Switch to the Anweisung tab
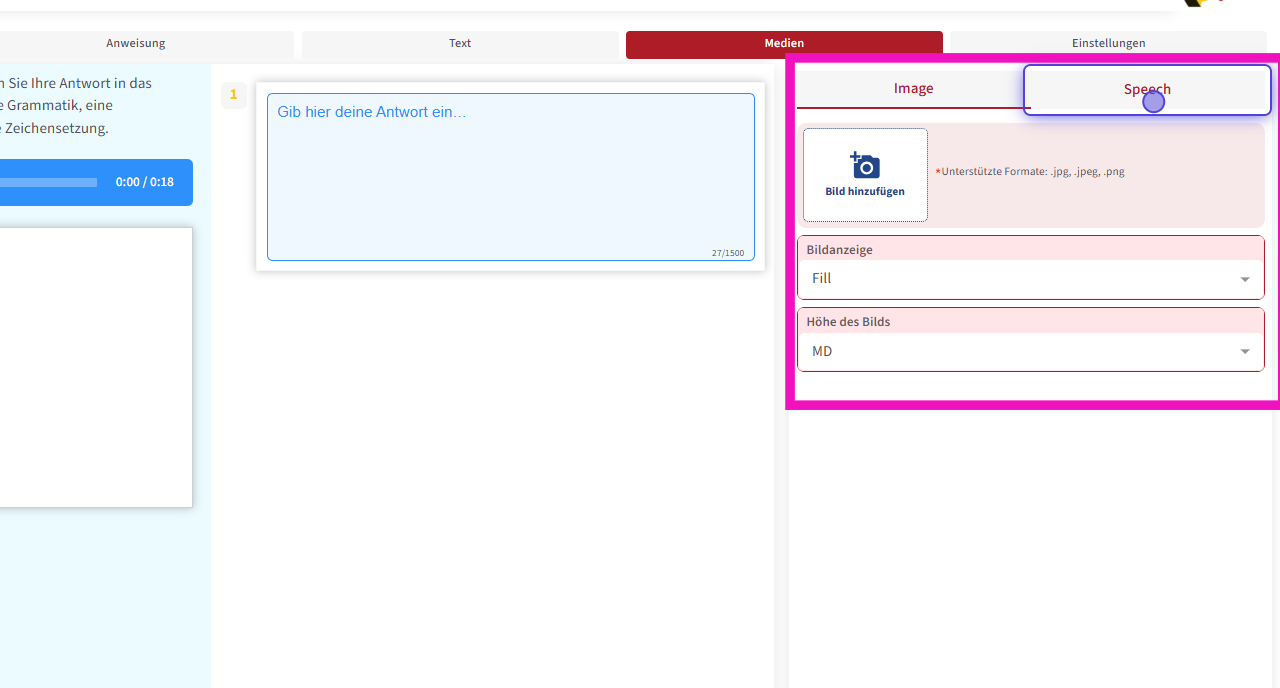The width and height of the screenshot is (1280, 688). click(x=136, y=44)
